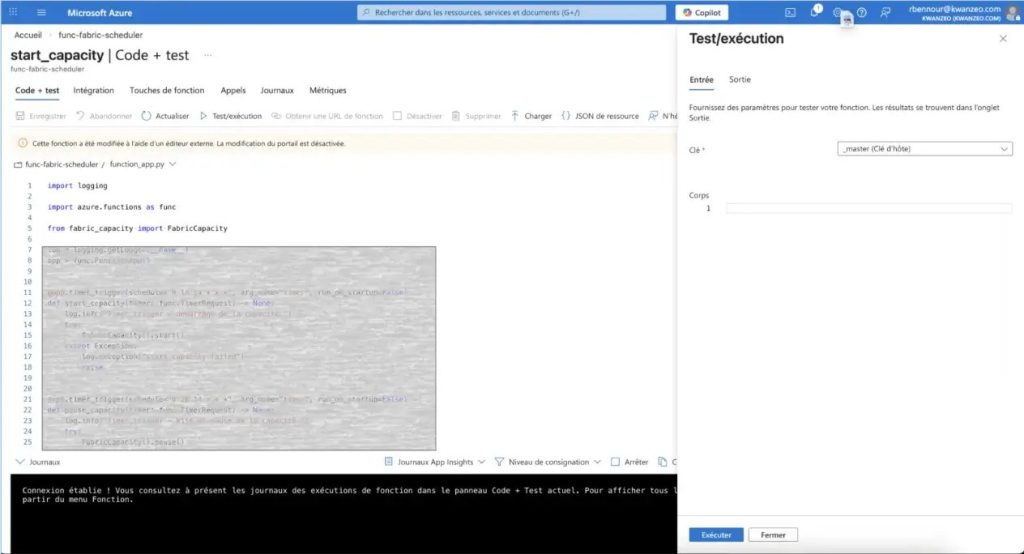Click into the Corps body editor line 1
Image resolution: width=1024 pixels, height=554 pixels.
click(x=869, y=208)
